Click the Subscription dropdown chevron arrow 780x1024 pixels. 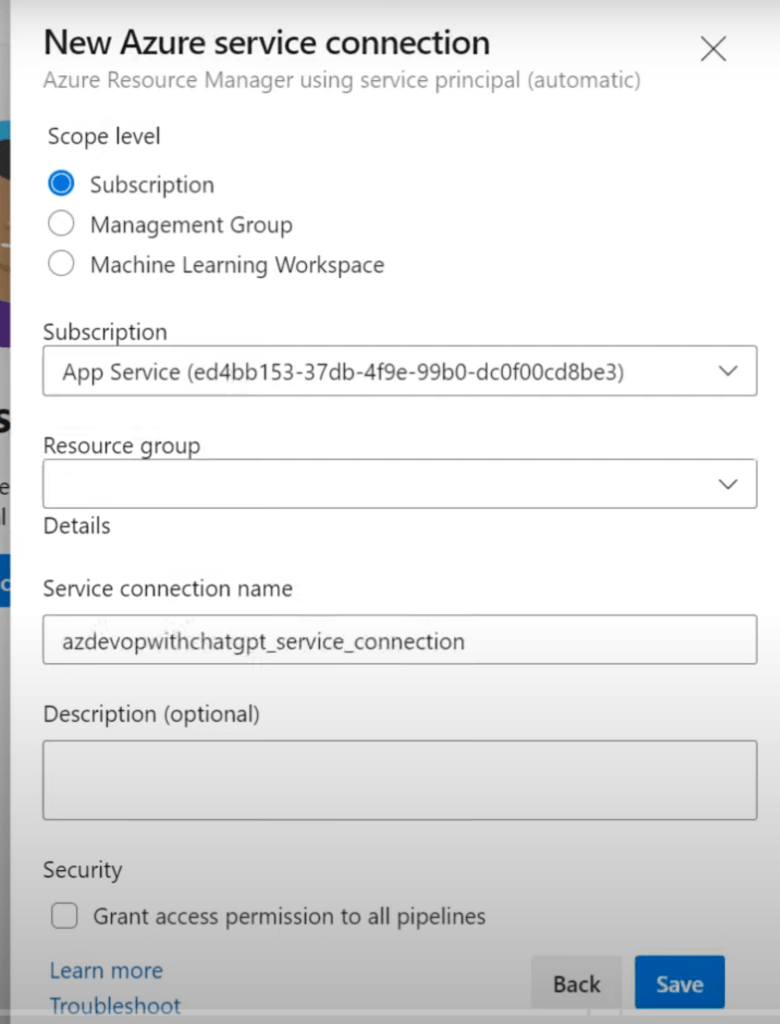(728, 372)
